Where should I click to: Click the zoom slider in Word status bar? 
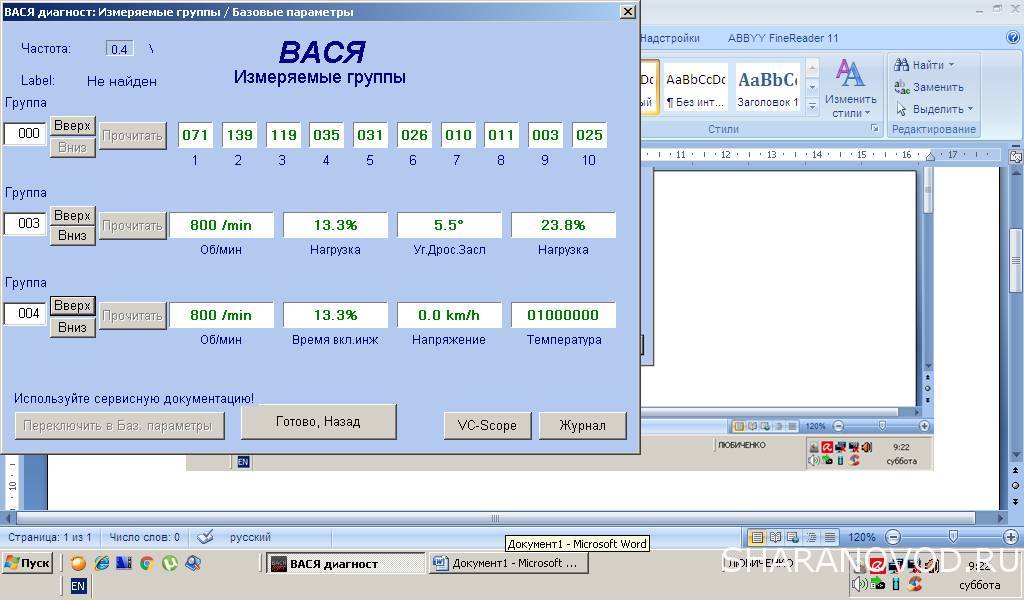click(x=952, y=537)
